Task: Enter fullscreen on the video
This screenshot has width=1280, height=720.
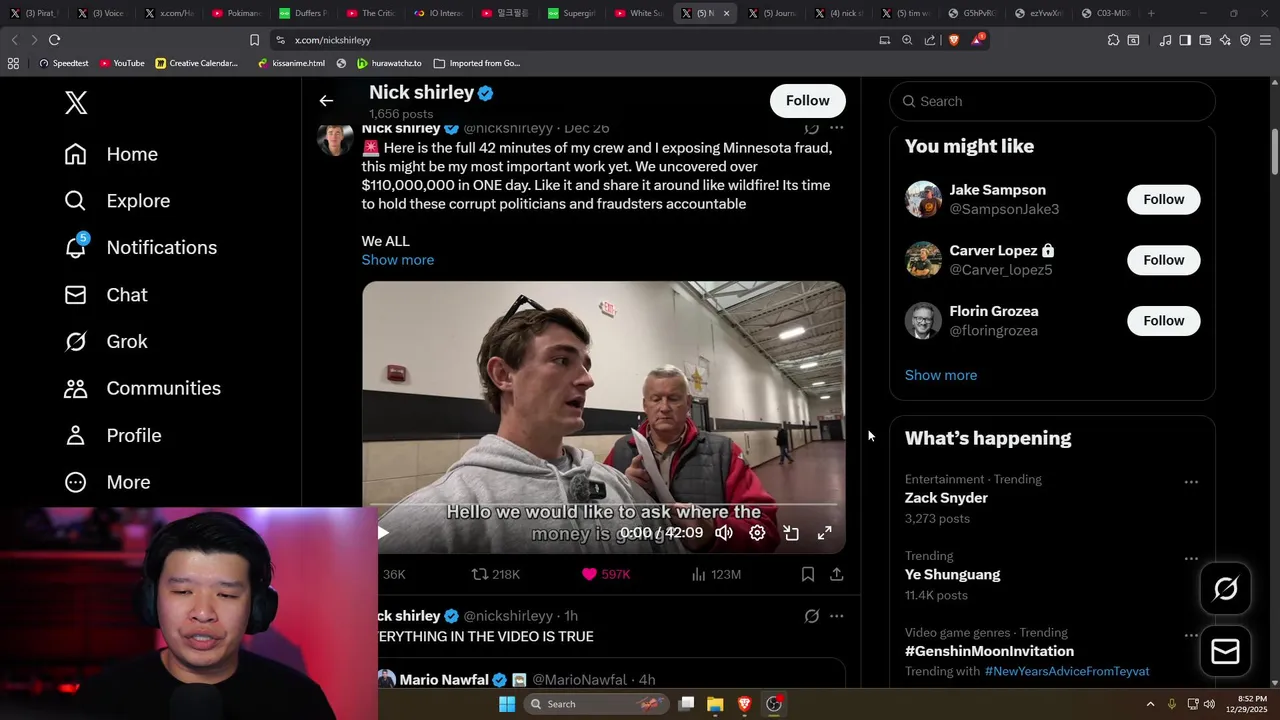Action: tap(824, 533)
